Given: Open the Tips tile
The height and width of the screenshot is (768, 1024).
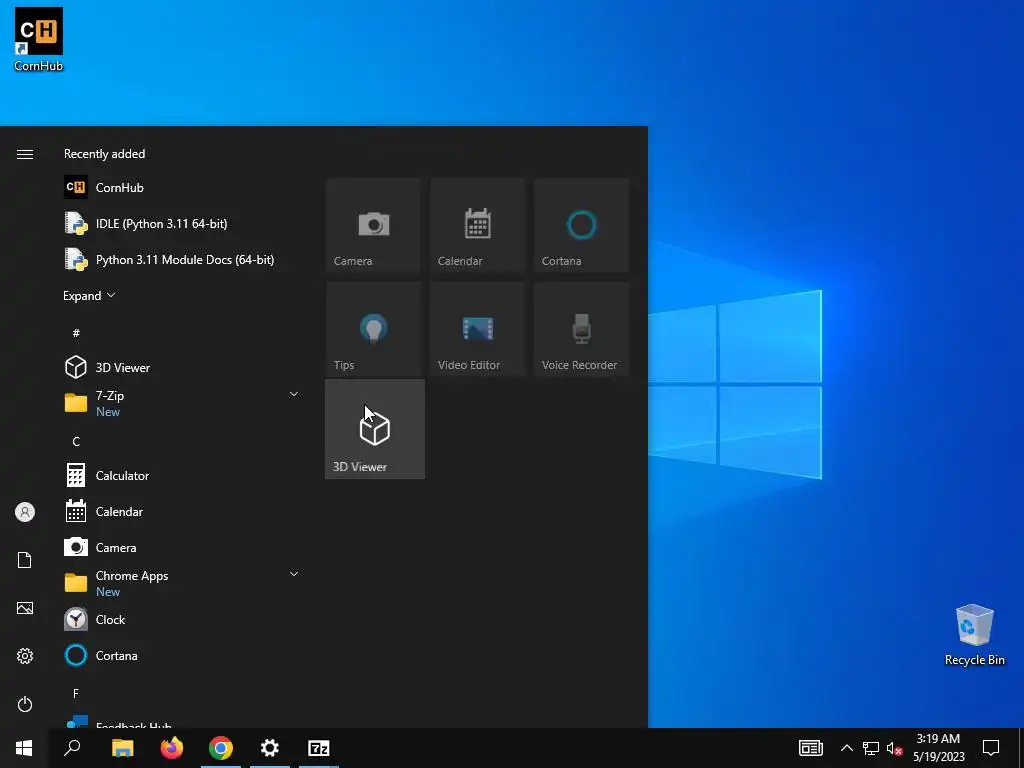Looking at the screenshot, I should coord(374,329).
